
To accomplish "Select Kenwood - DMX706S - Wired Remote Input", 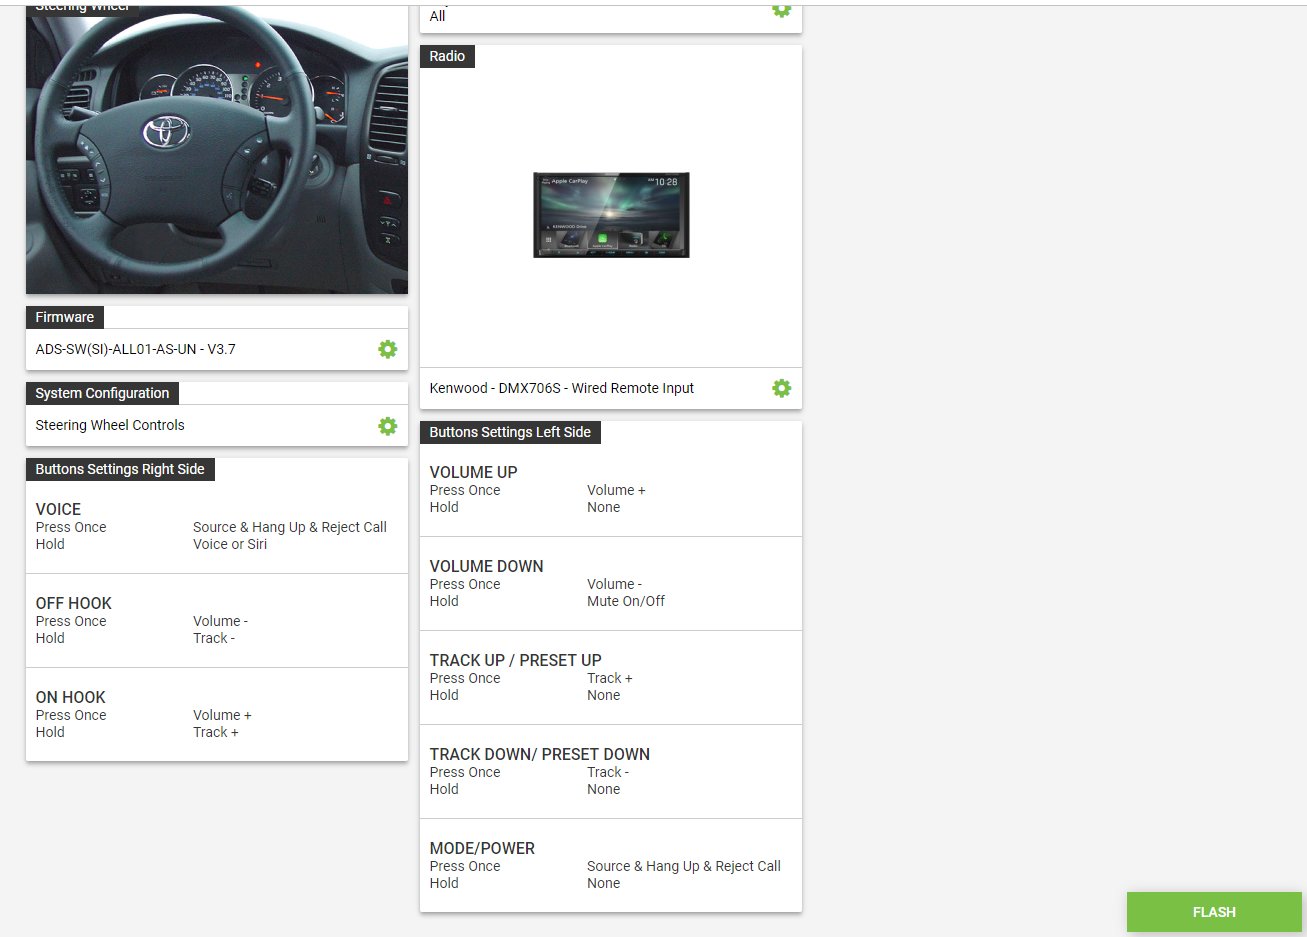I will (x=561, y=388).
